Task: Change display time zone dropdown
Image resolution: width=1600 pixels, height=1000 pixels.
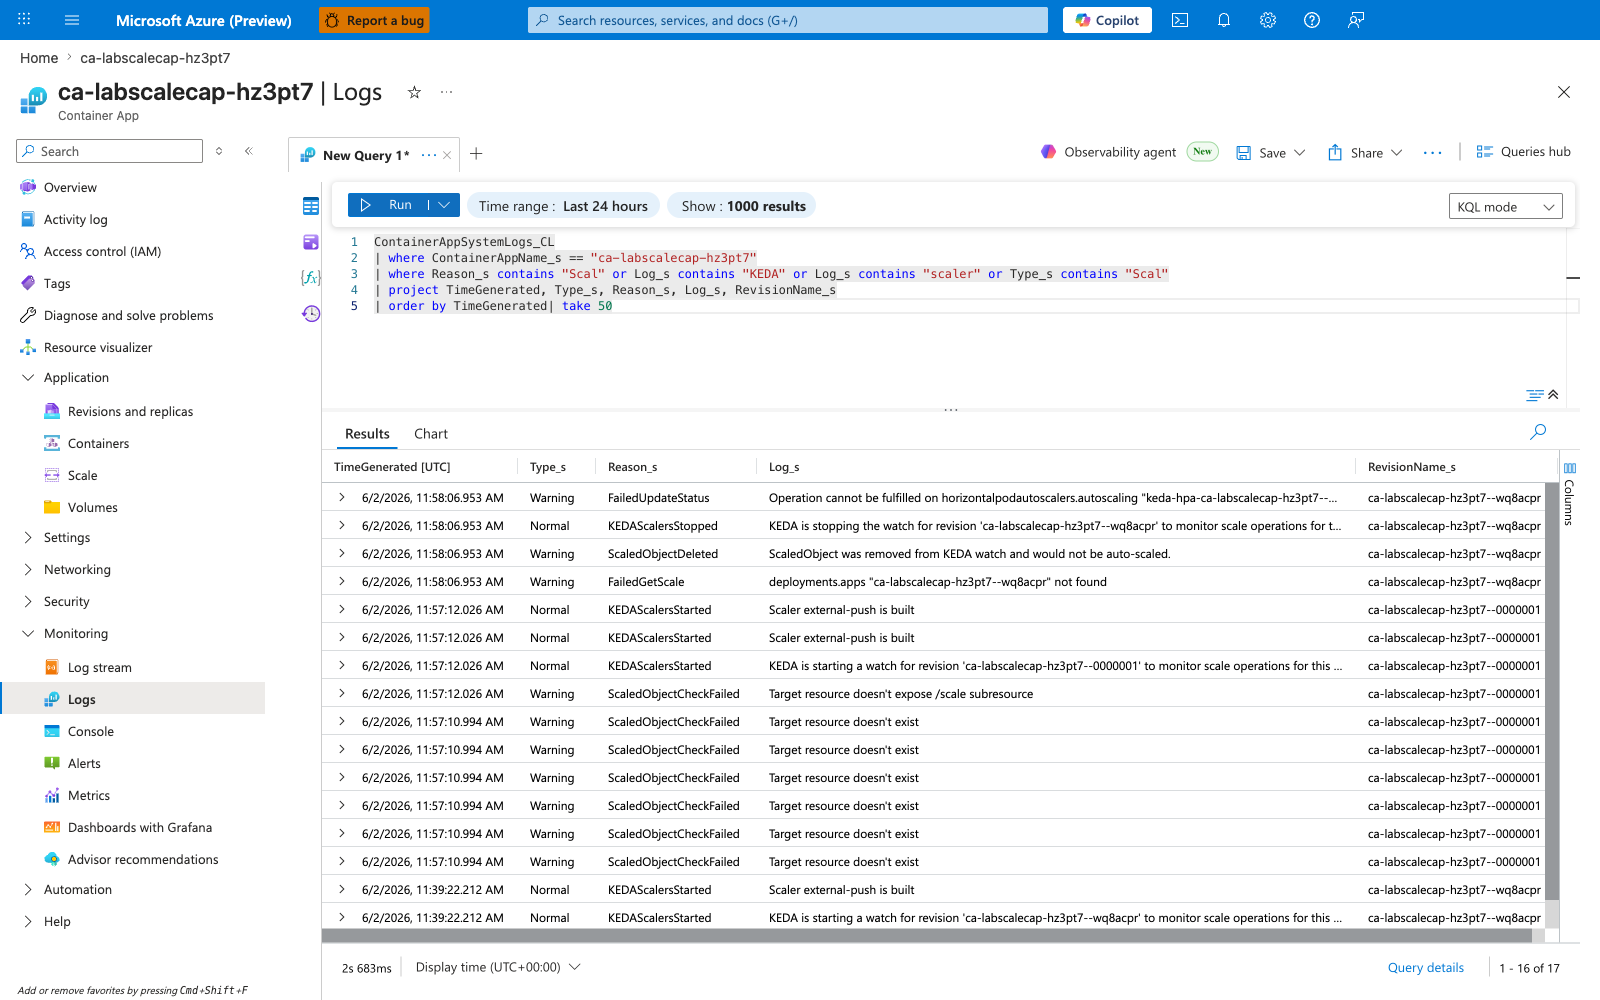Action: coord(497,967)
